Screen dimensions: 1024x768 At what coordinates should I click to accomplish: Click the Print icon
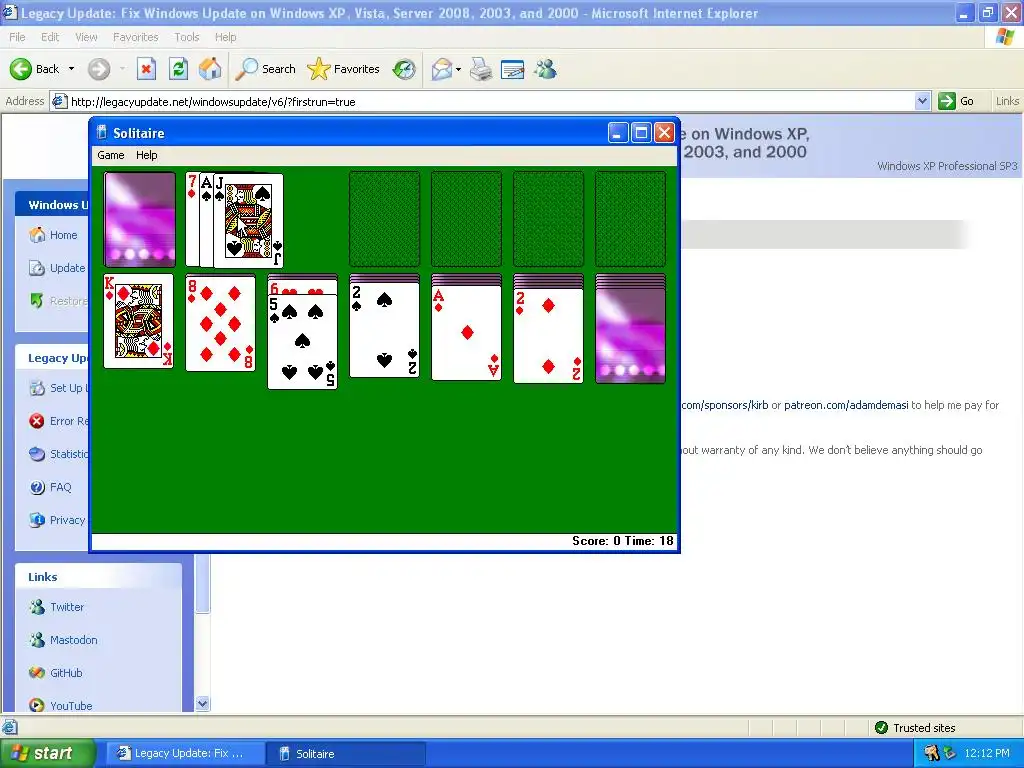(x=481, y=69)
